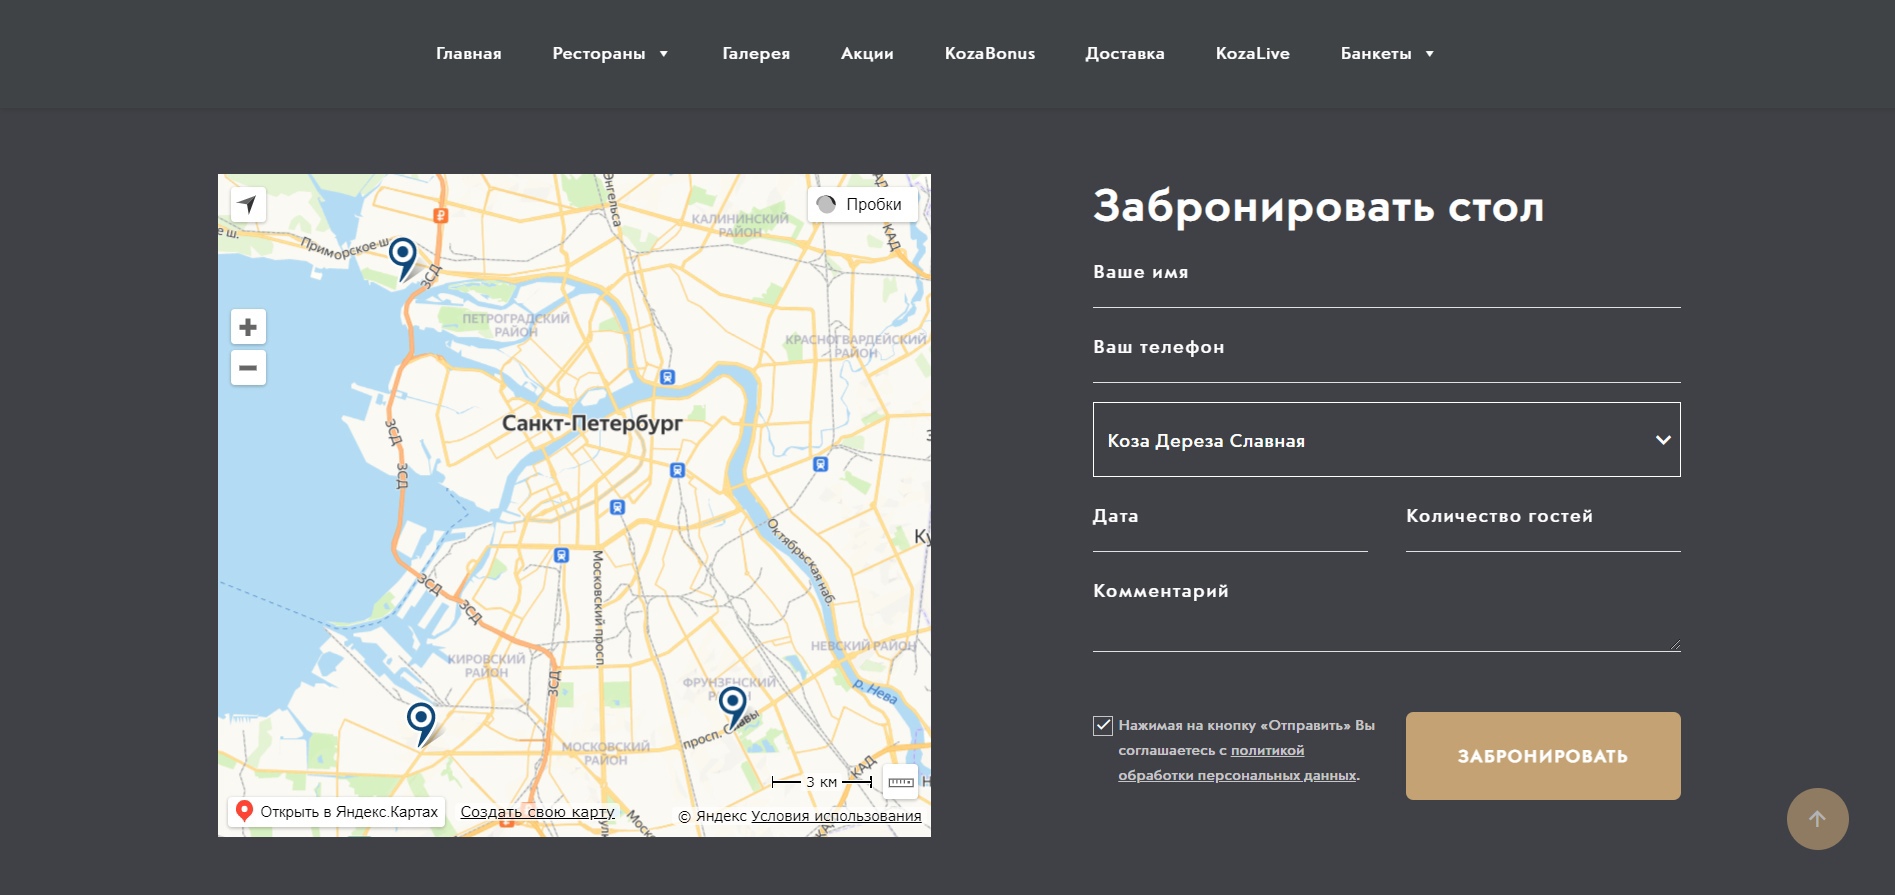Expand the Банкеты menu
The height and width of the screenshot is (895, 1895).
[x=1387, y=53]
